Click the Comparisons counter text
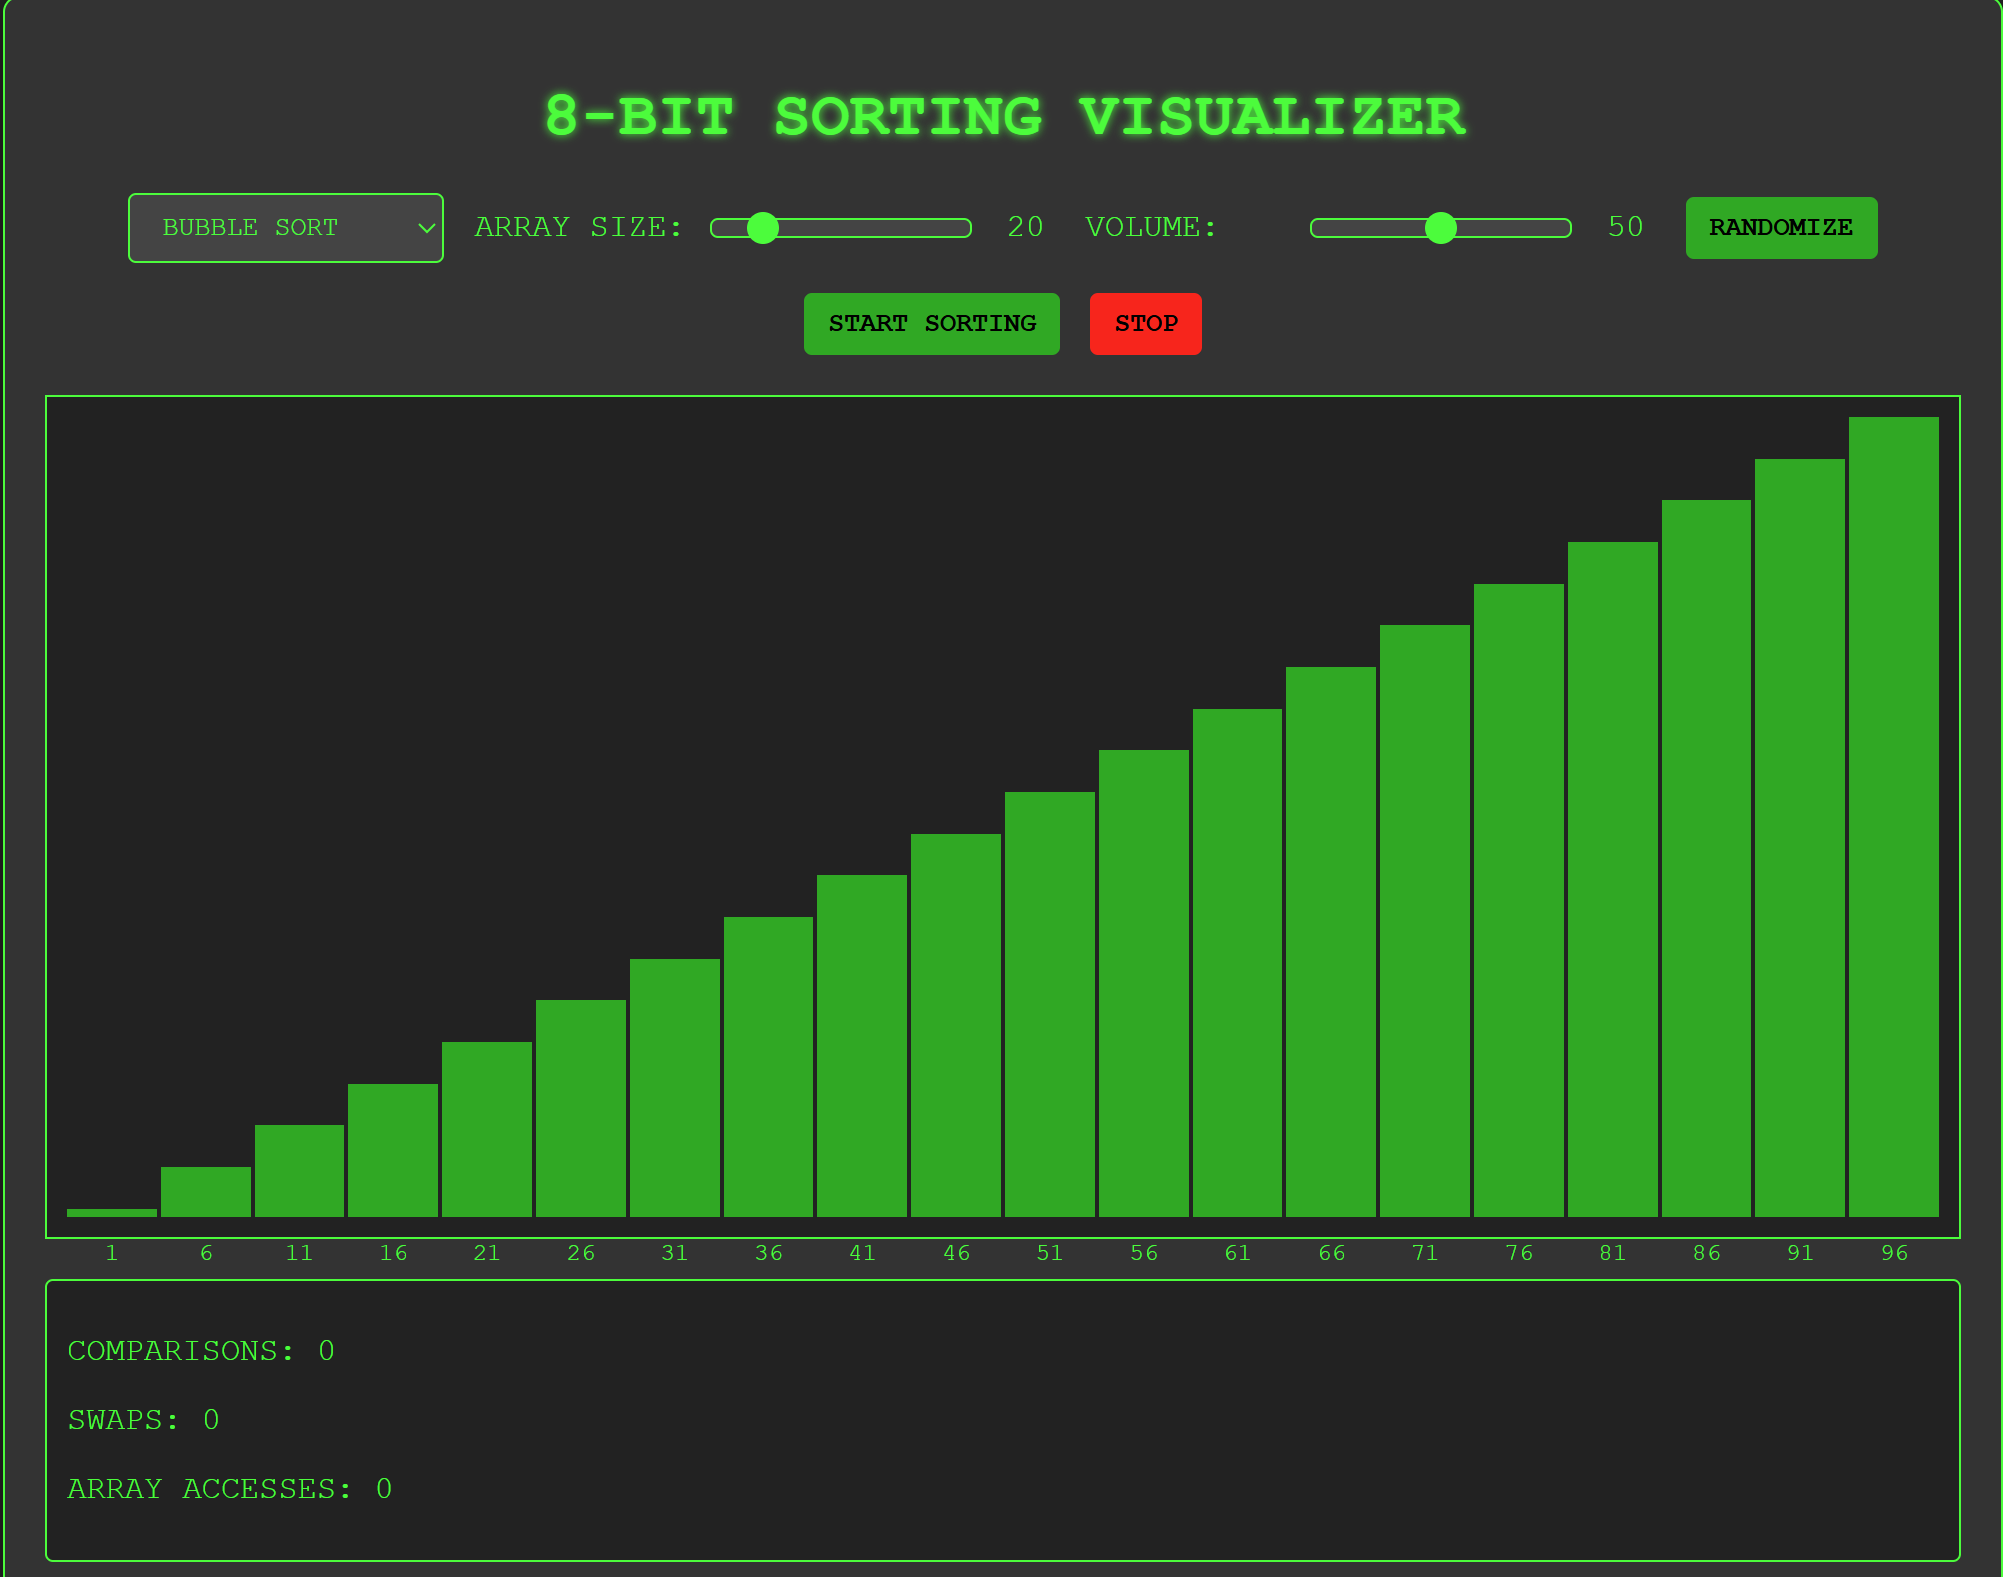 coord(201,1351)
